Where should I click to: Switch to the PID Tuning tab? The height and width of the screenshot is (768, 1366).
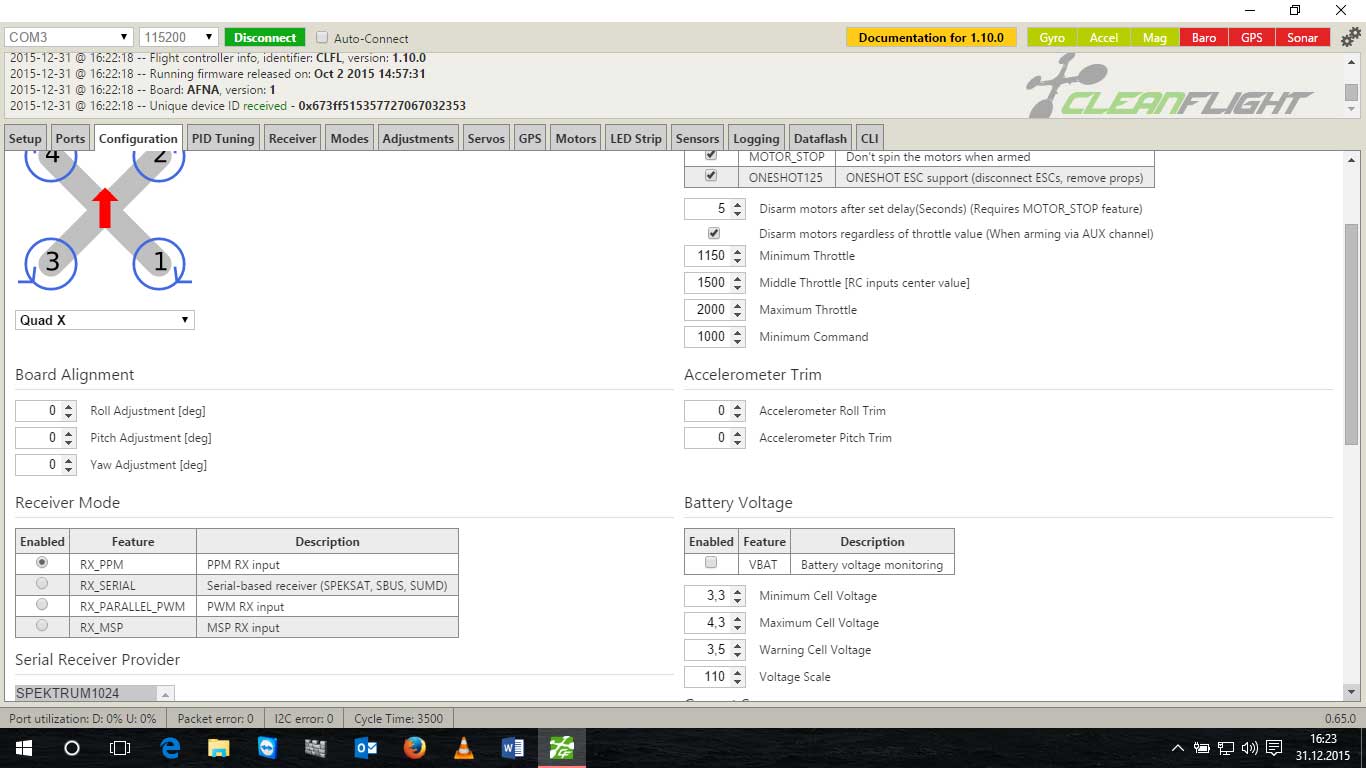(223, 139)
